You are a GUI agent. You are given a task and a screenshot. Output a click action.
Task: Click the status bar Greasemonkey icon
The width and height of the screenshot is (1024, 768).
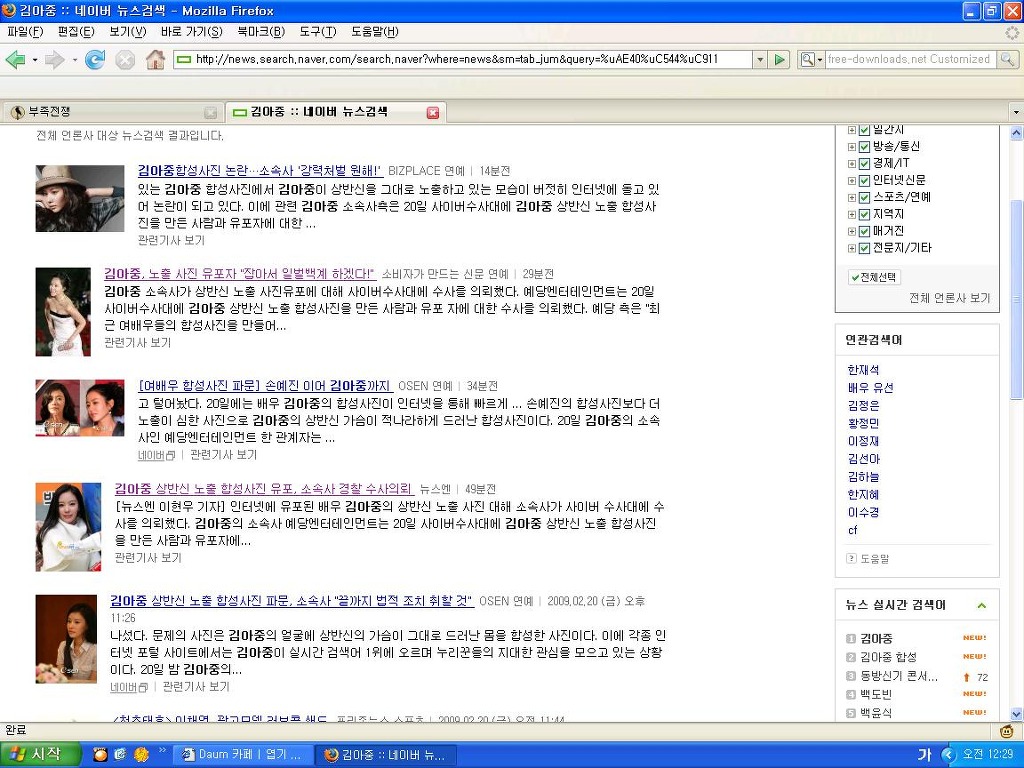coord(1008,730)
